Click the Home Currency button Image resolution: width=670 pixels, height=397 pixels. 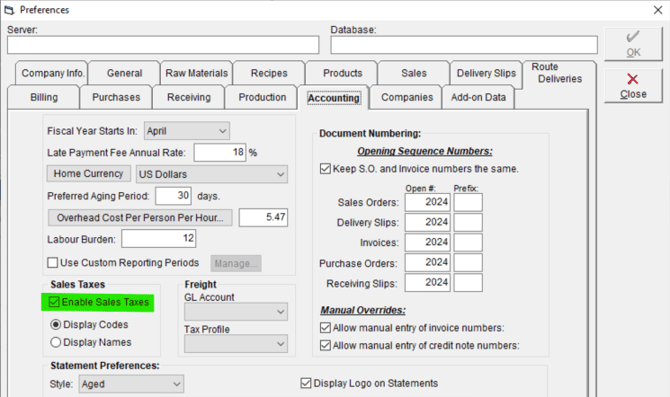[x=88, y=174]
